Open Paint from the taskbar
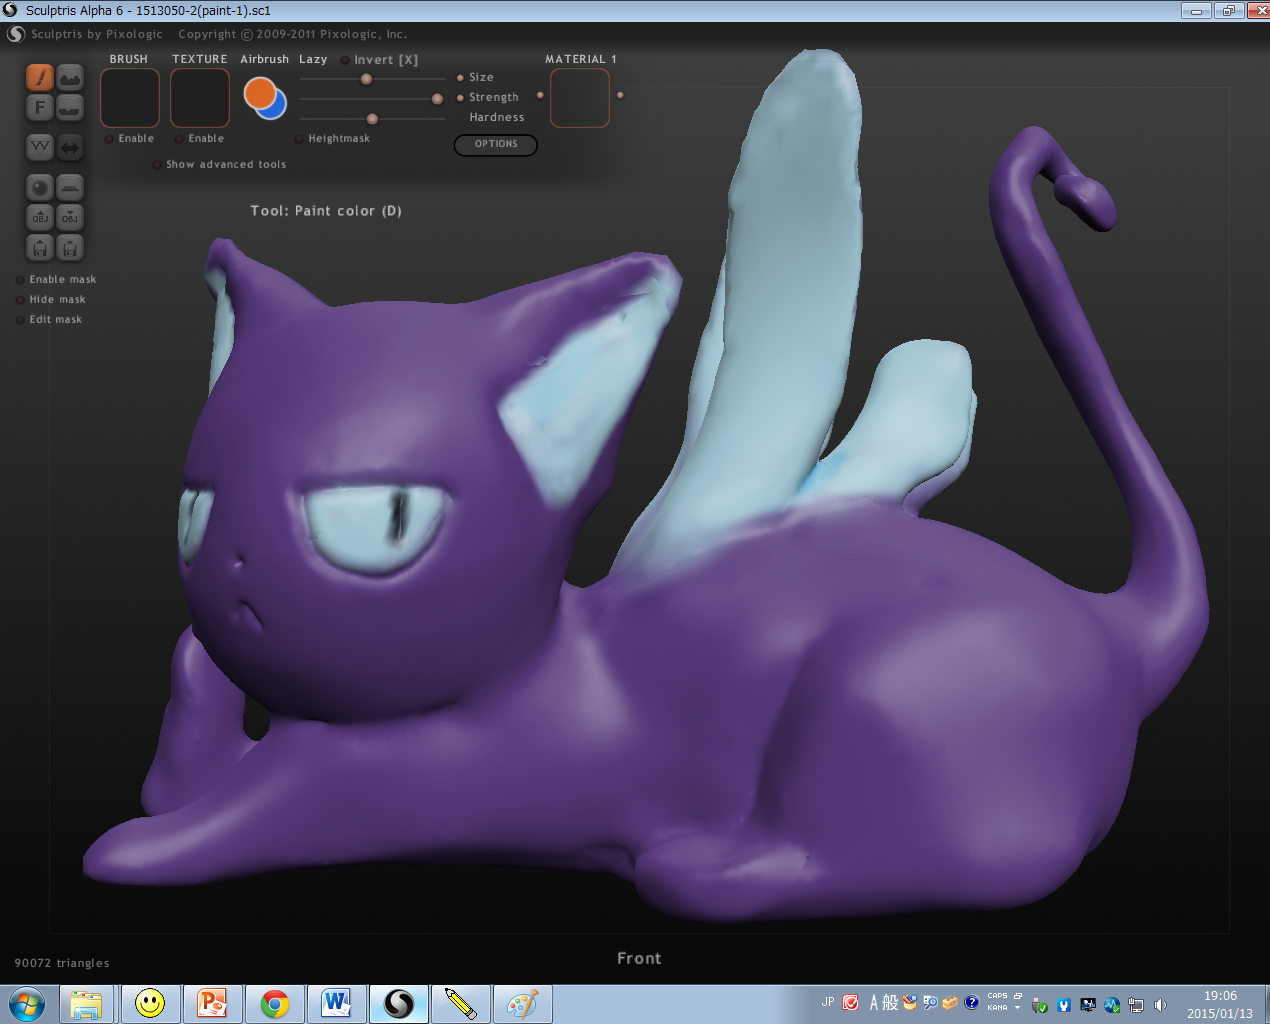Screen dimensions: 1270x1024 (x=522, y=1004)
